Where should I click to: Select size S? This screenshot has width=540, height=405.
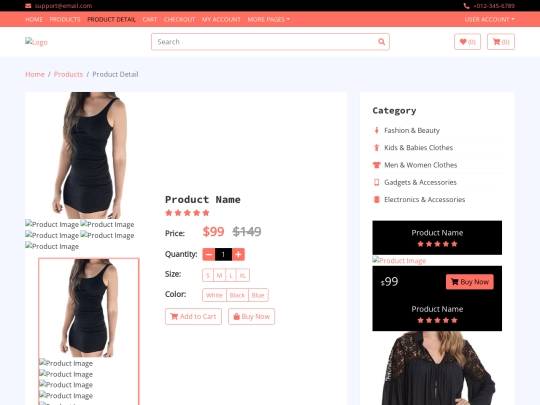(208, 275)
